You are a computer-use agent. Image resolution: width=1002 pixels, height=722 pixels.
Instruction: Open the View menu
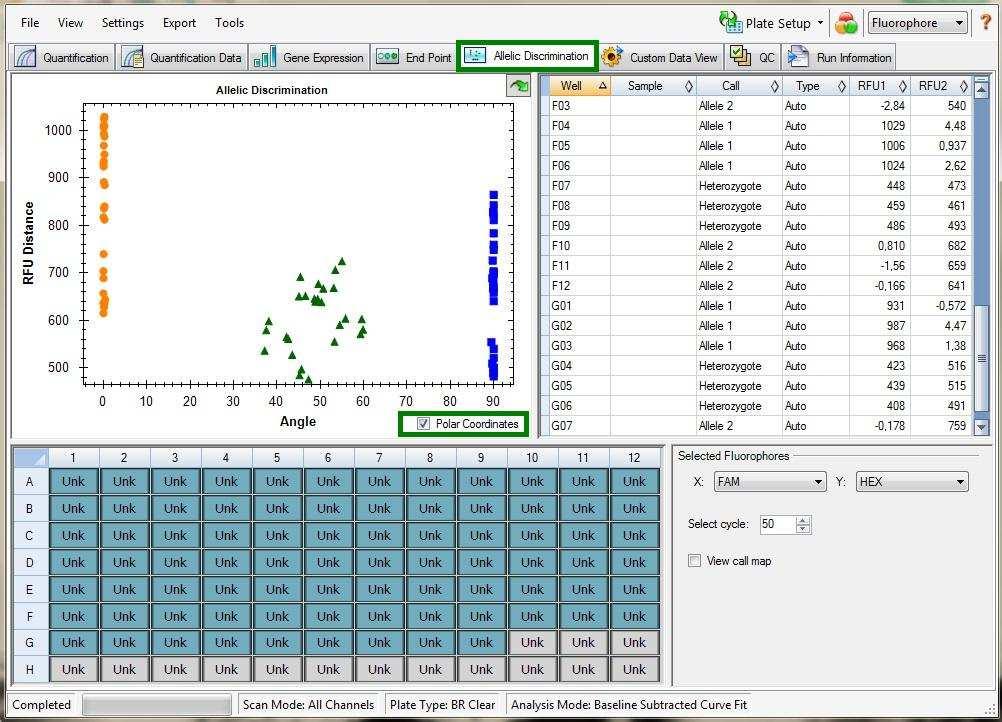(70, 23)
